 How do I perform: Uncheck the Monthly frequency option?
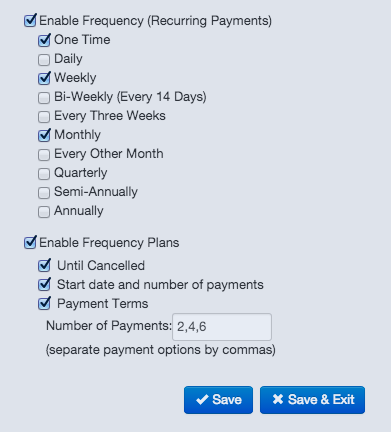coord(44,135)
